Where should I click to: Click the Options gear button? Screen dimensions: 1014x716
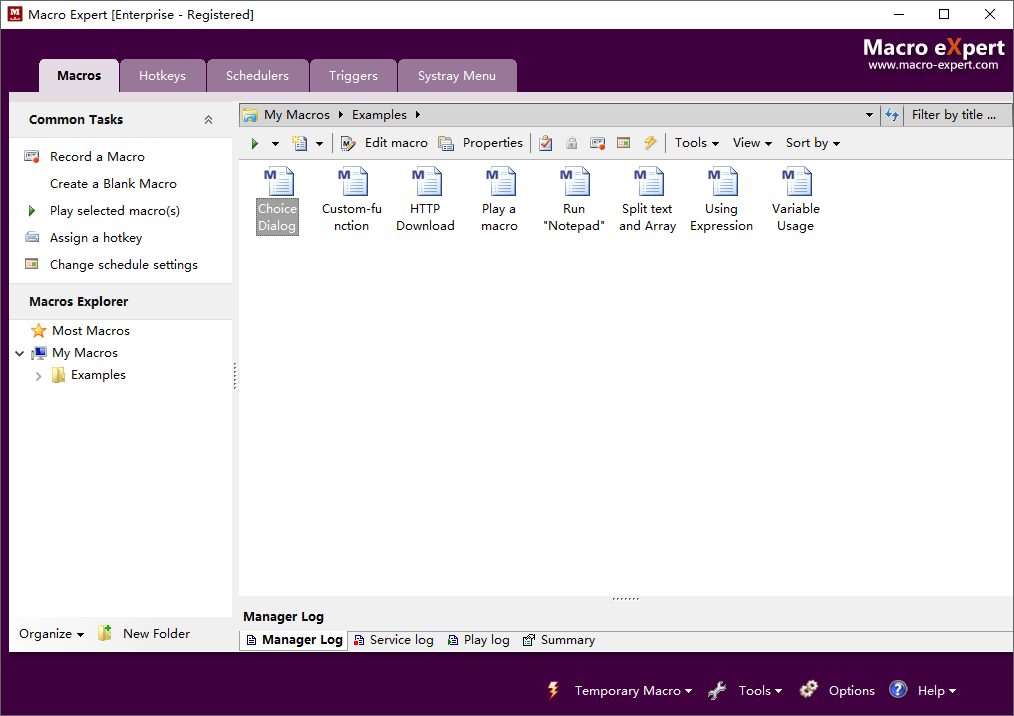(837, 691)
